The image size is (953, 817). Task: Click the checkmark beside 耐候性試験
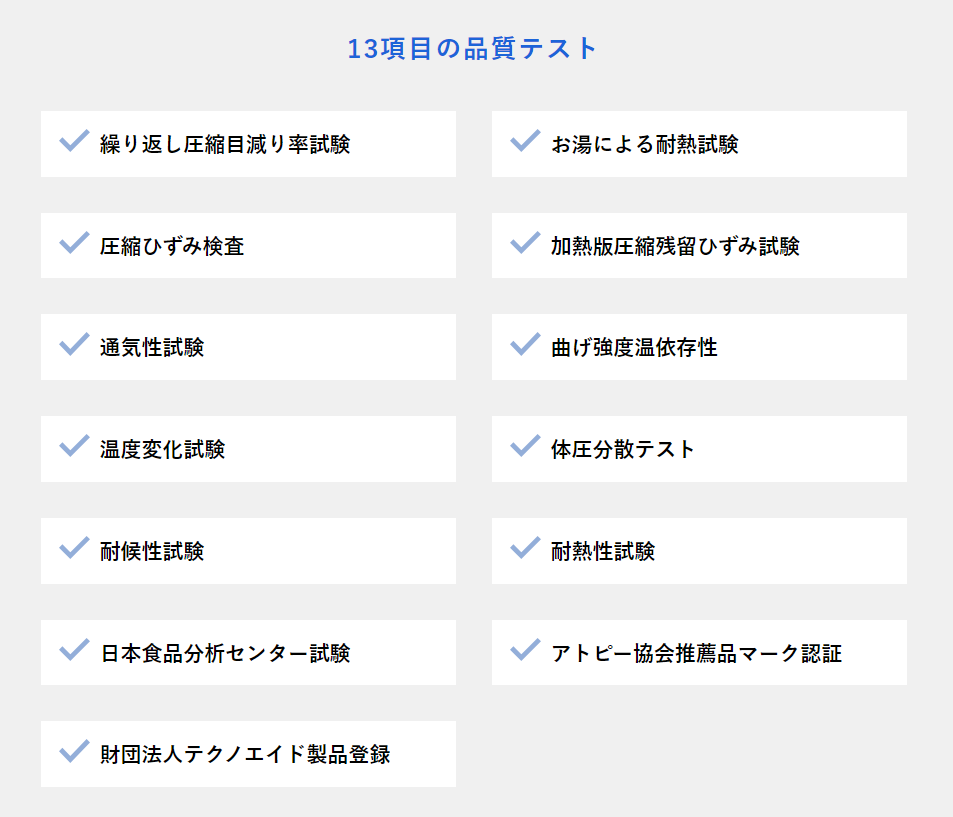pyautogui.click(x=75, y=548)
